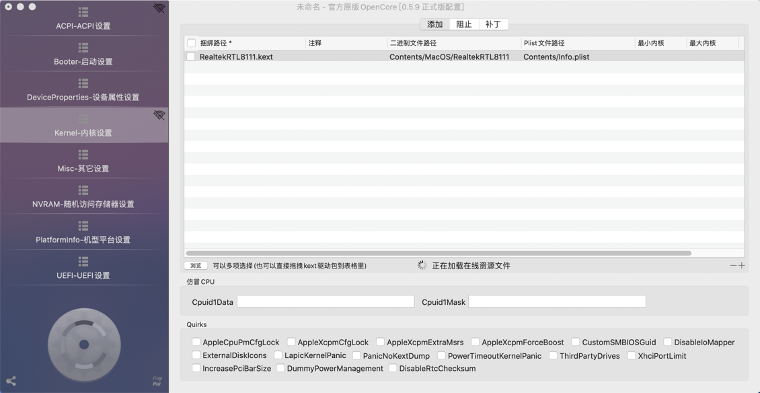Toggle LapicKernelPanic checkbox
The height and width of the screenshot is (393, 760).
[x=278, y=356]
